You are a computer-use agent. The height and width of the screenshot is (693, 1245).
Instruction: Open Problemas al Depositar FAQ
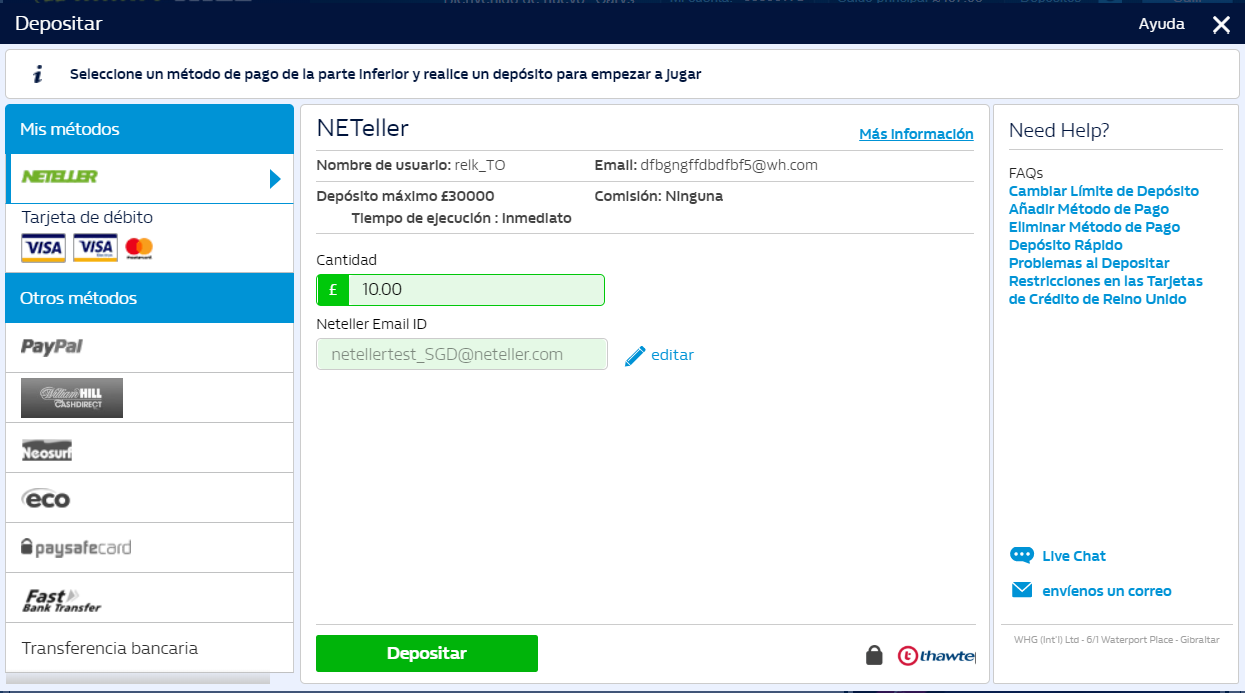coord(1089,263)
